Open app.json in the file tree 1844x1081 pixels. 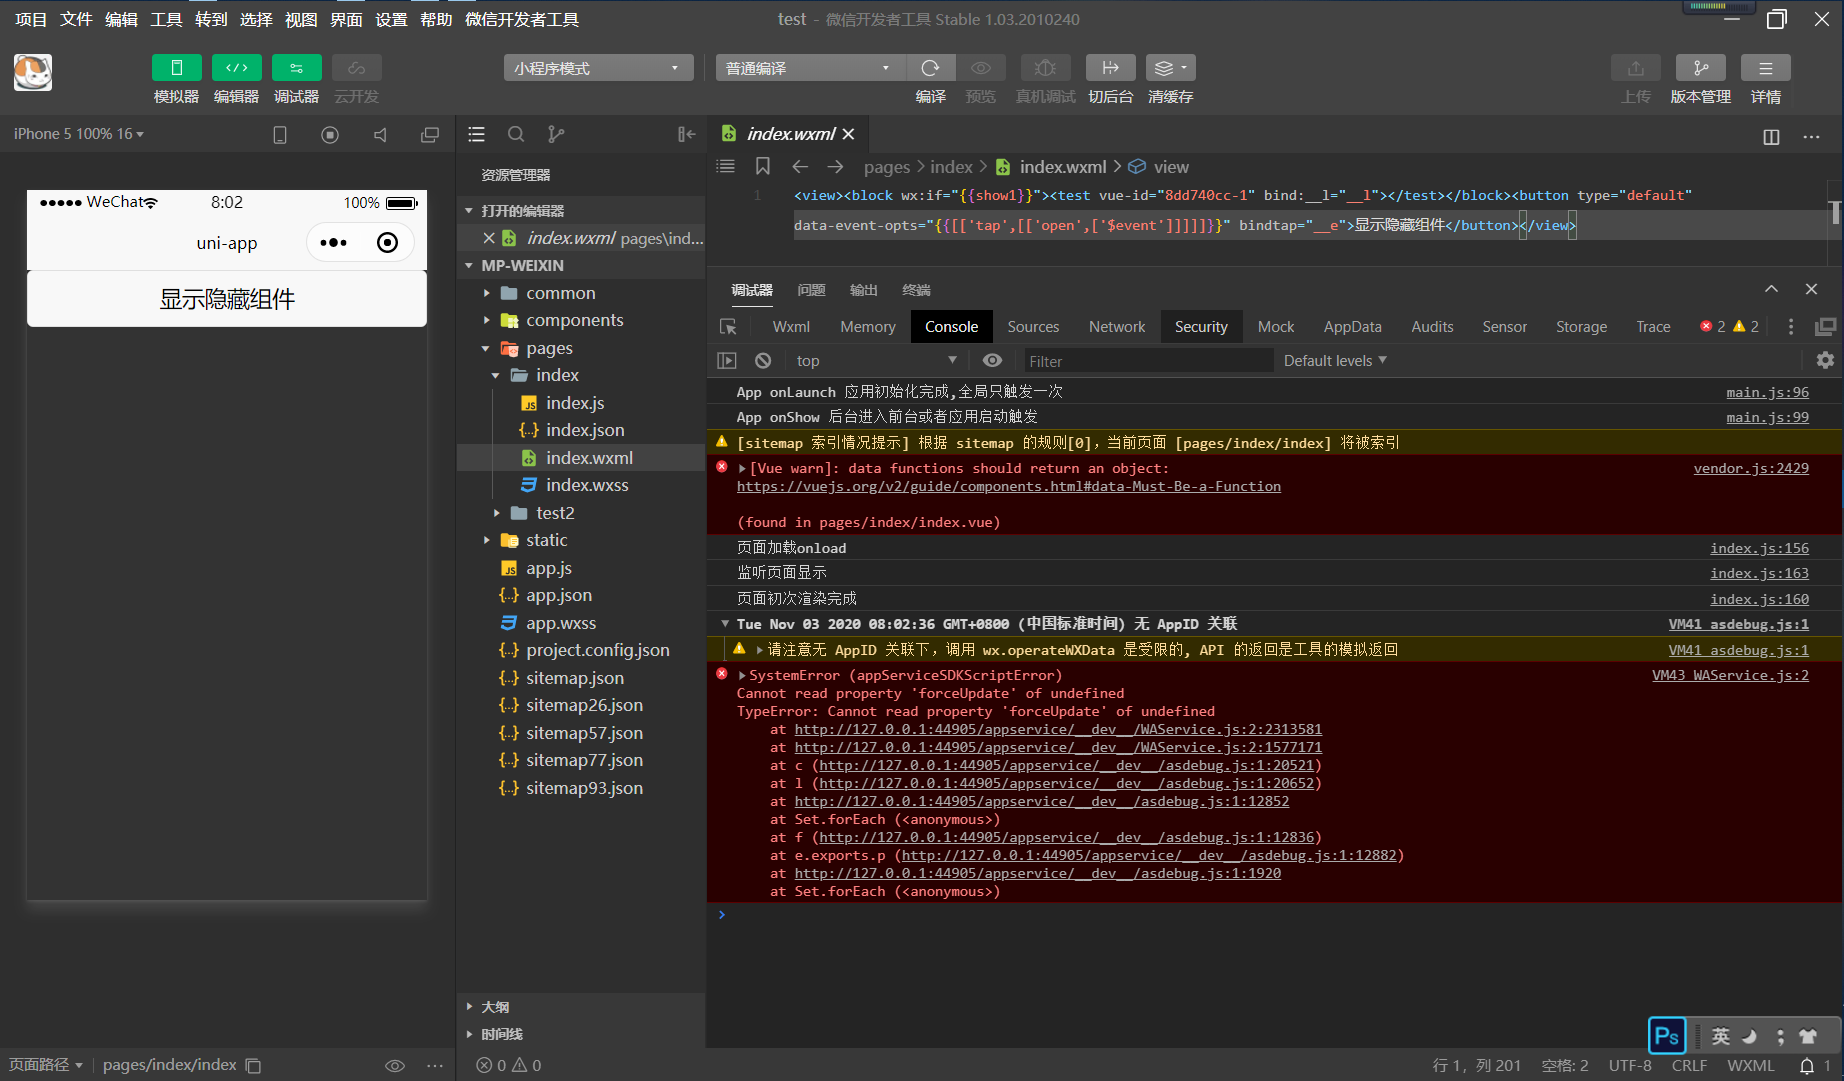point(558,595)
